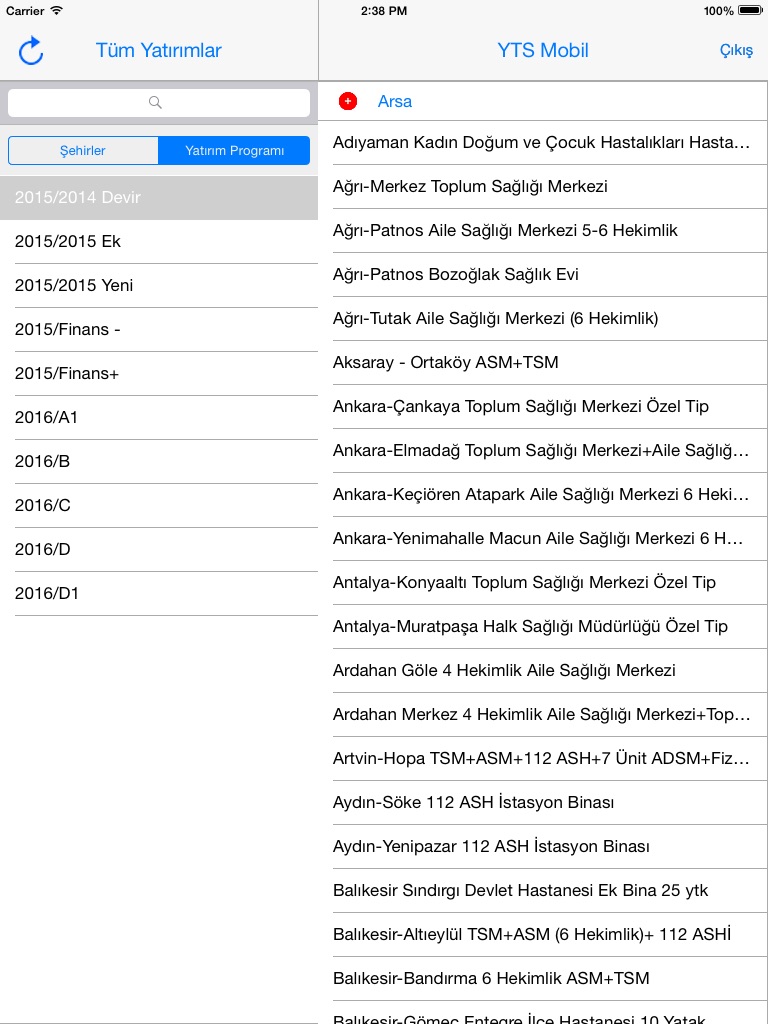The width and height of the screenshot is (768, 1024).
Task: Switch to the Şehirler segment
Action: pyautogui.click(x=83, y=151)
